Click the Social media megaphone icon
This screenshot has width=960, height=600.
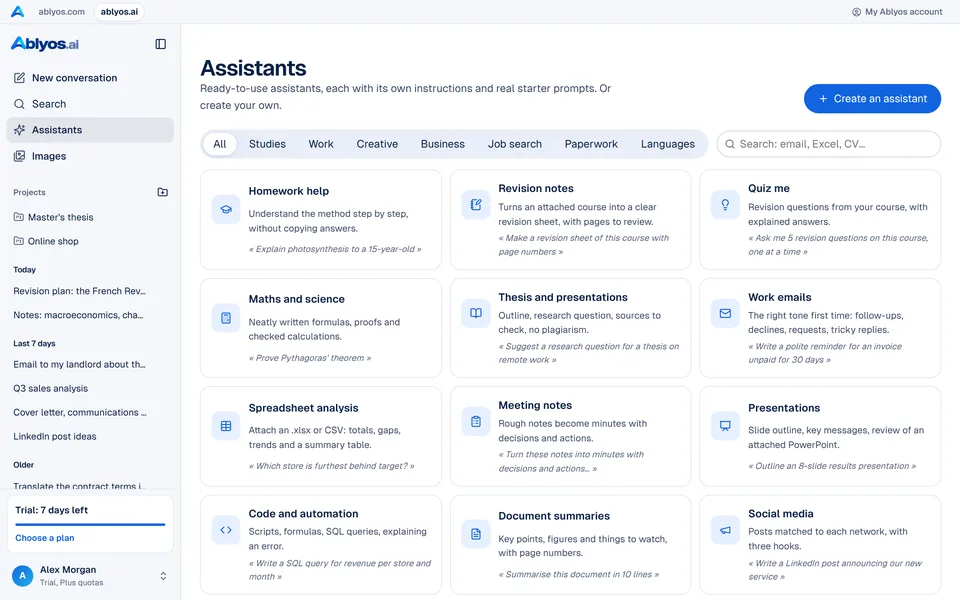point(725,530)
